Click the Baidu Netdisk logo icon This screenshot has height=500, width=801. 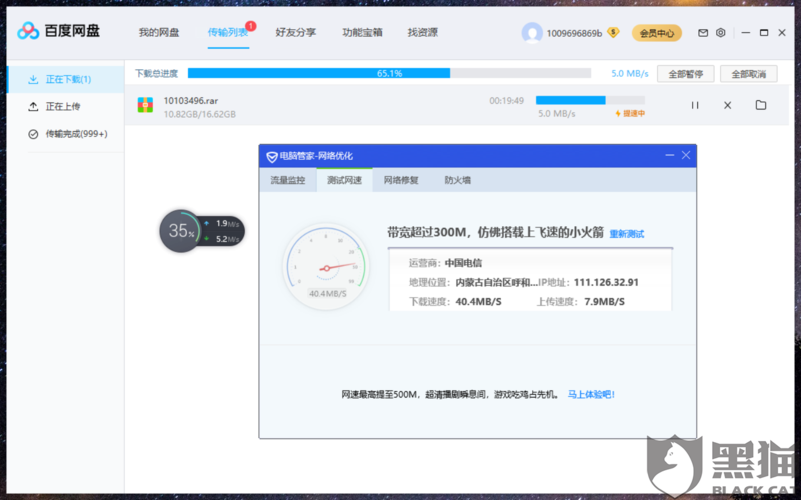coord(28,31)
